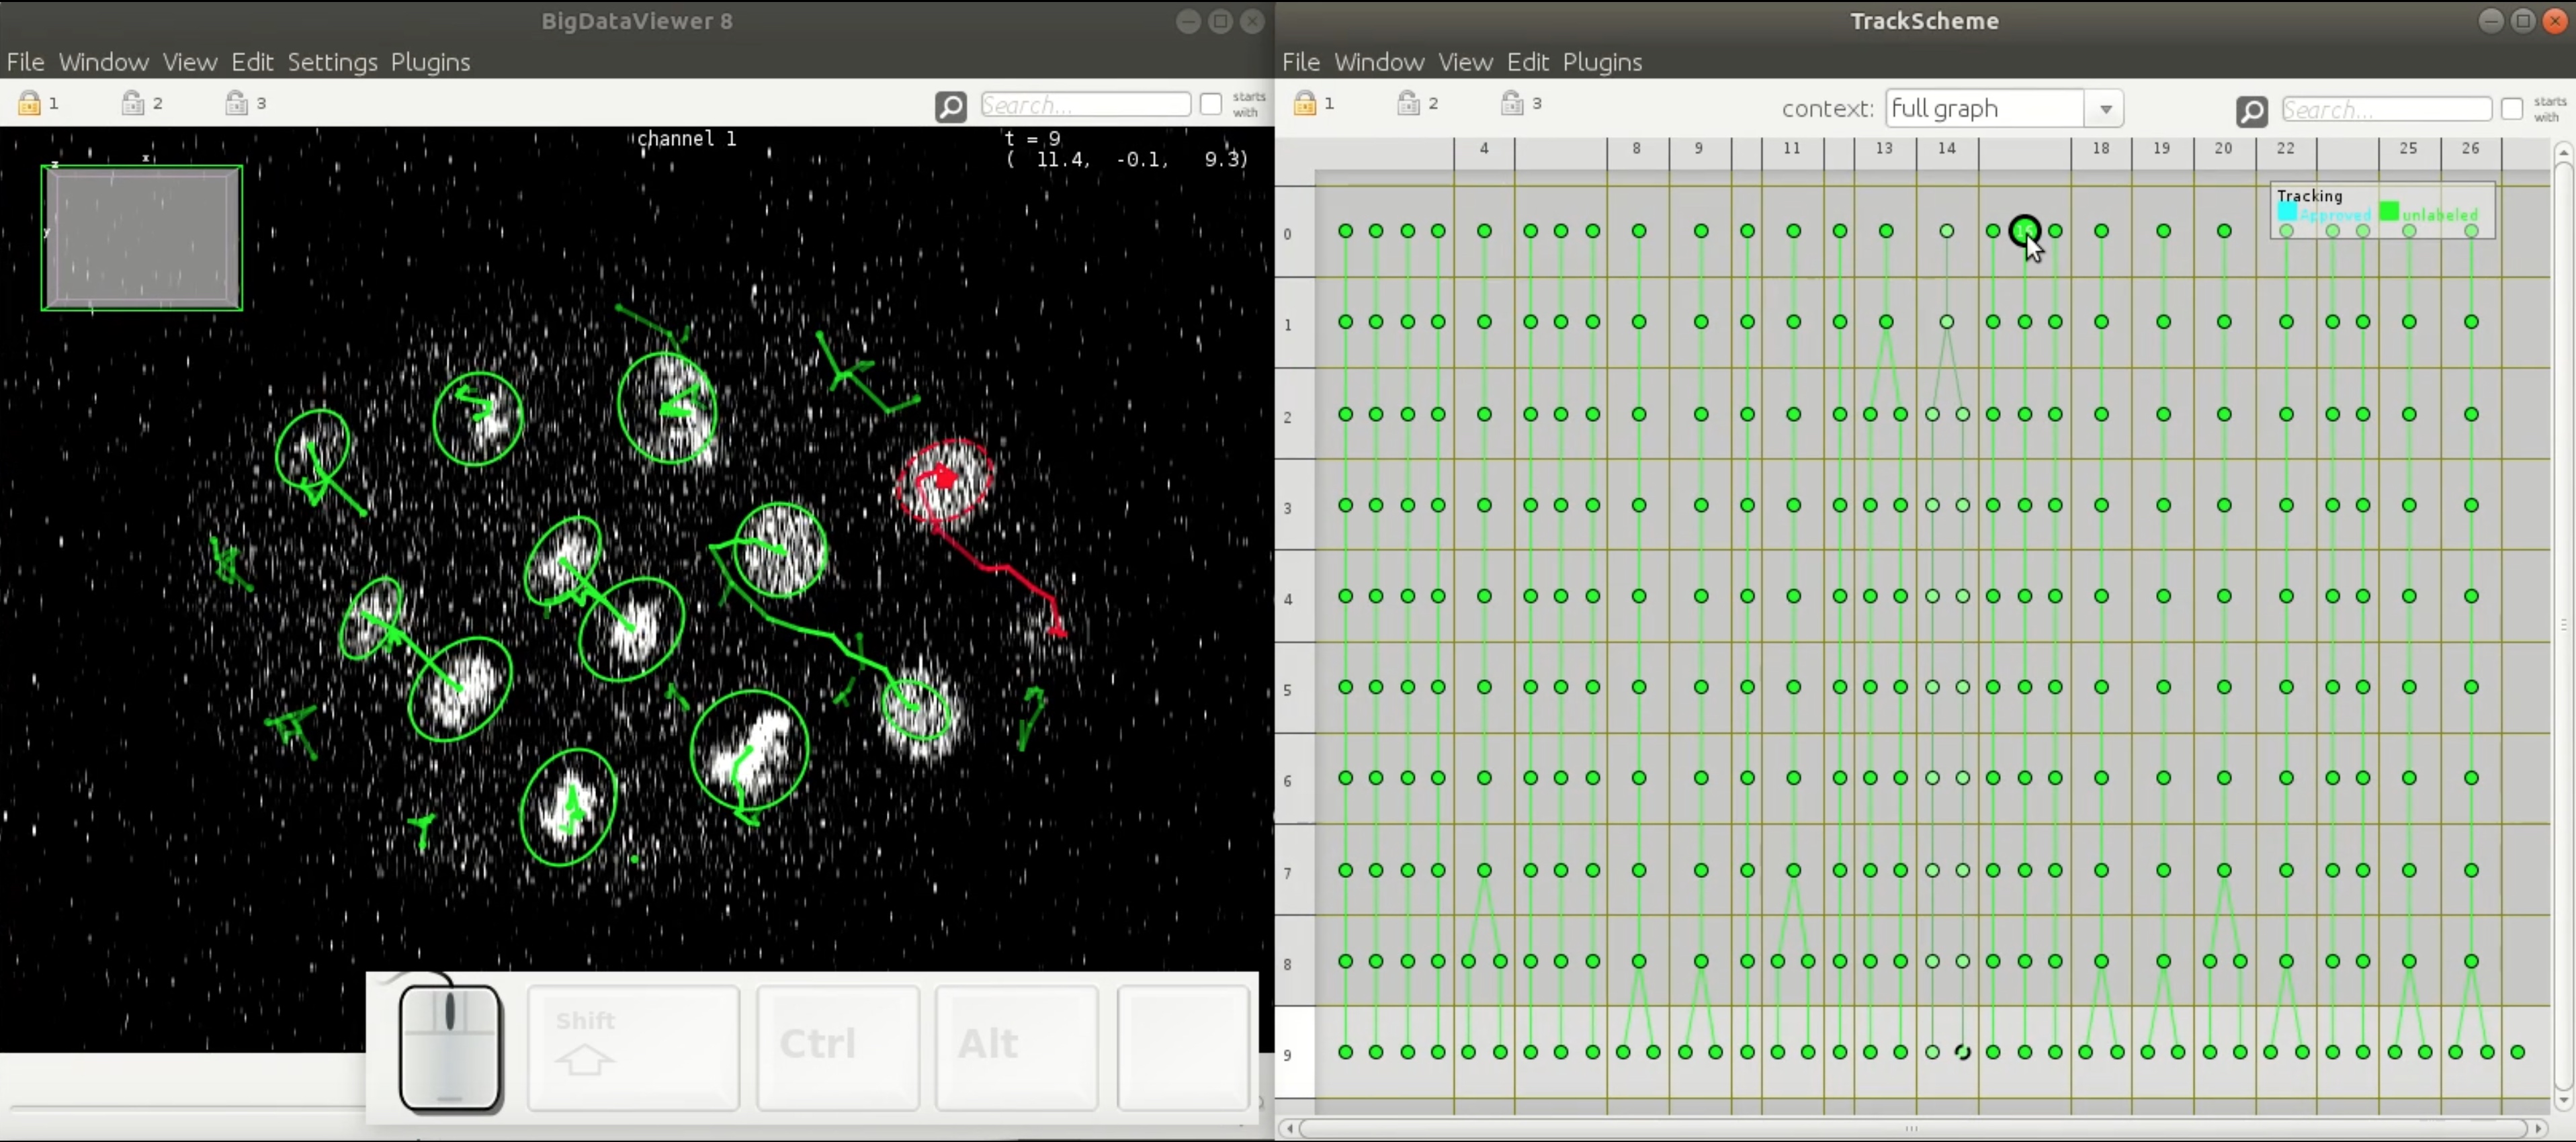Open Edit menu in TrackScheme

(x=1528, y=62)
